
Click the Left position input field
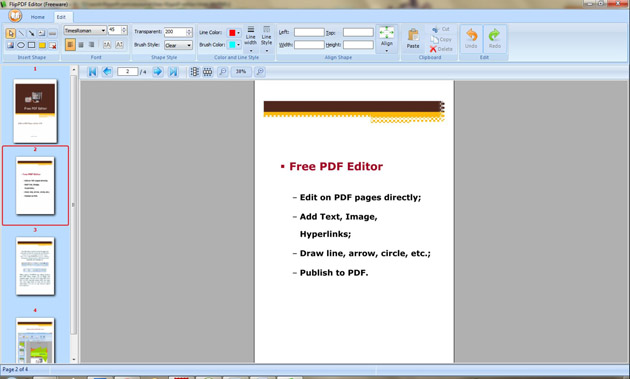(309, 32)
